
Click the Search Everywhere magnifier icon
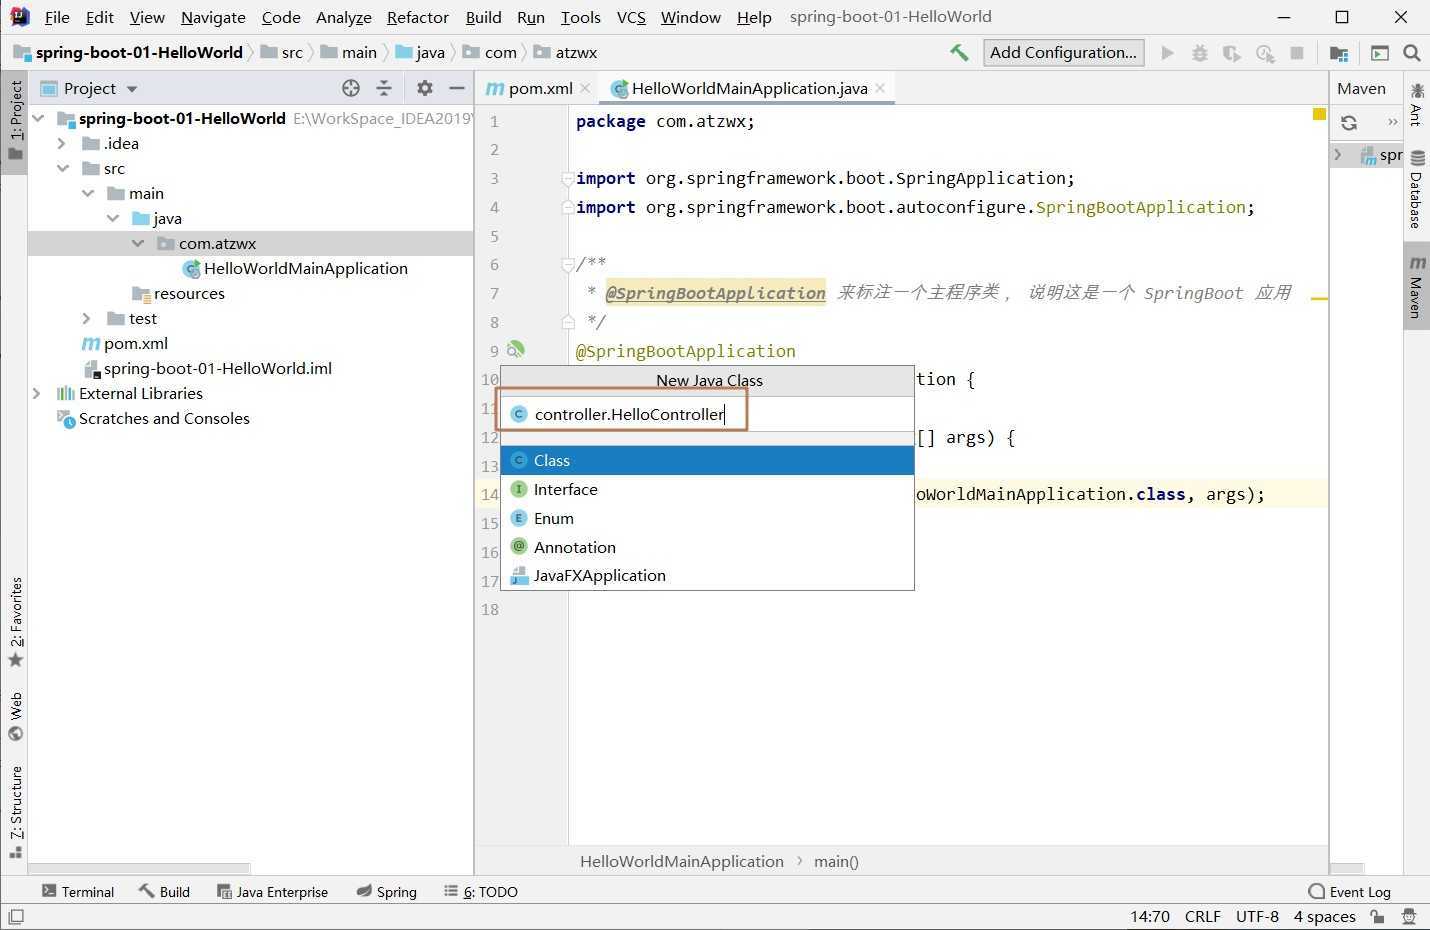pyautogui.click(x=1412, y=53)
